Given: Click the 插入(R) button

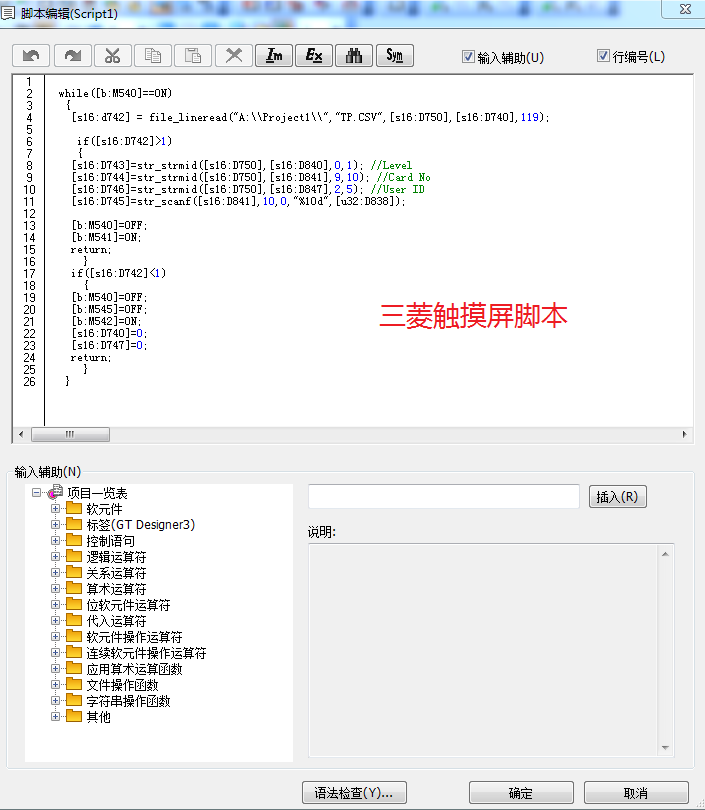Looking at the screenshot, I should [618, 497].
